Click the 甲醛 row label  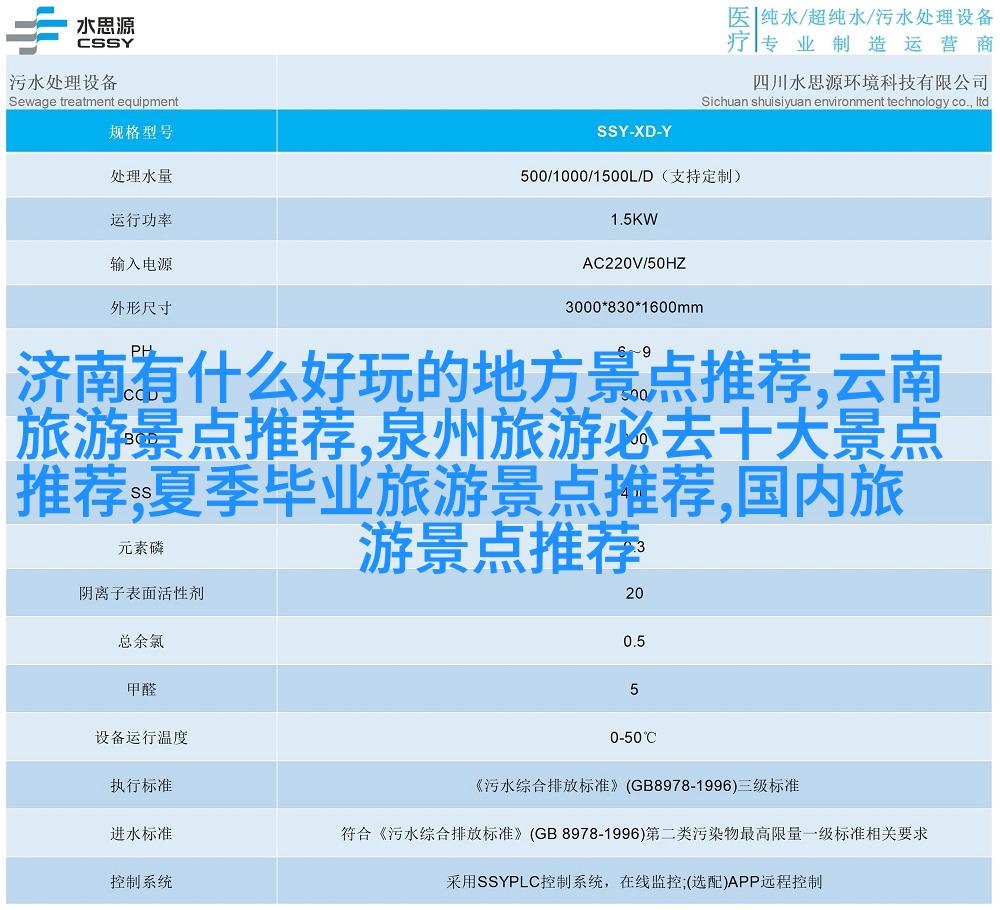[141, 689]
